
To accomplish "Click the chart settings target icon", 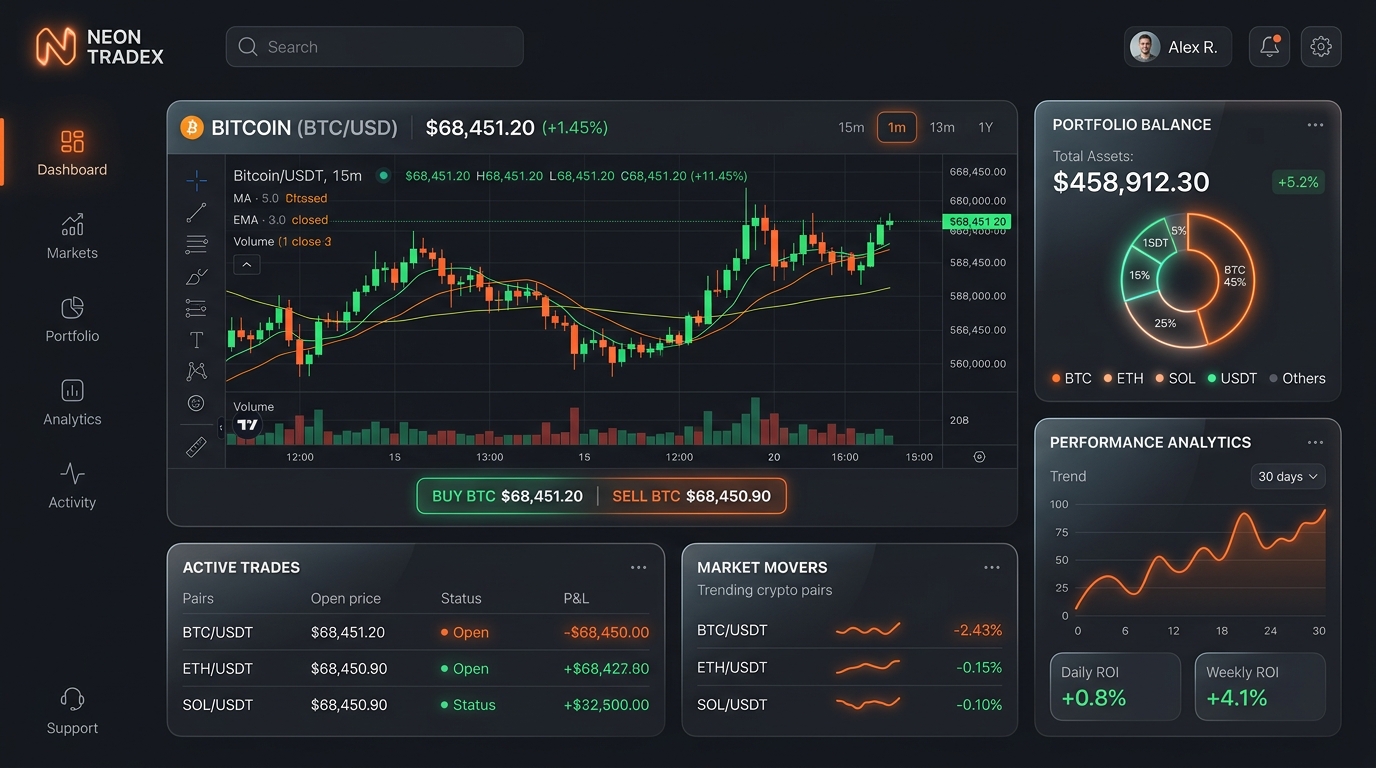I will [x=979, y=457].
